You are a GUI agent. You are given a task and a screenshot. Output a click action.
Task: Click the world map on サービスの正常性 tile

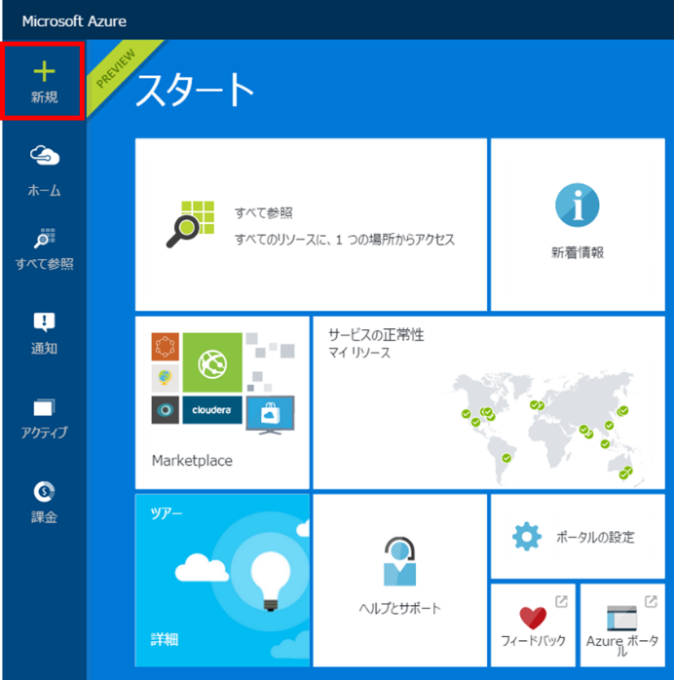544,427
